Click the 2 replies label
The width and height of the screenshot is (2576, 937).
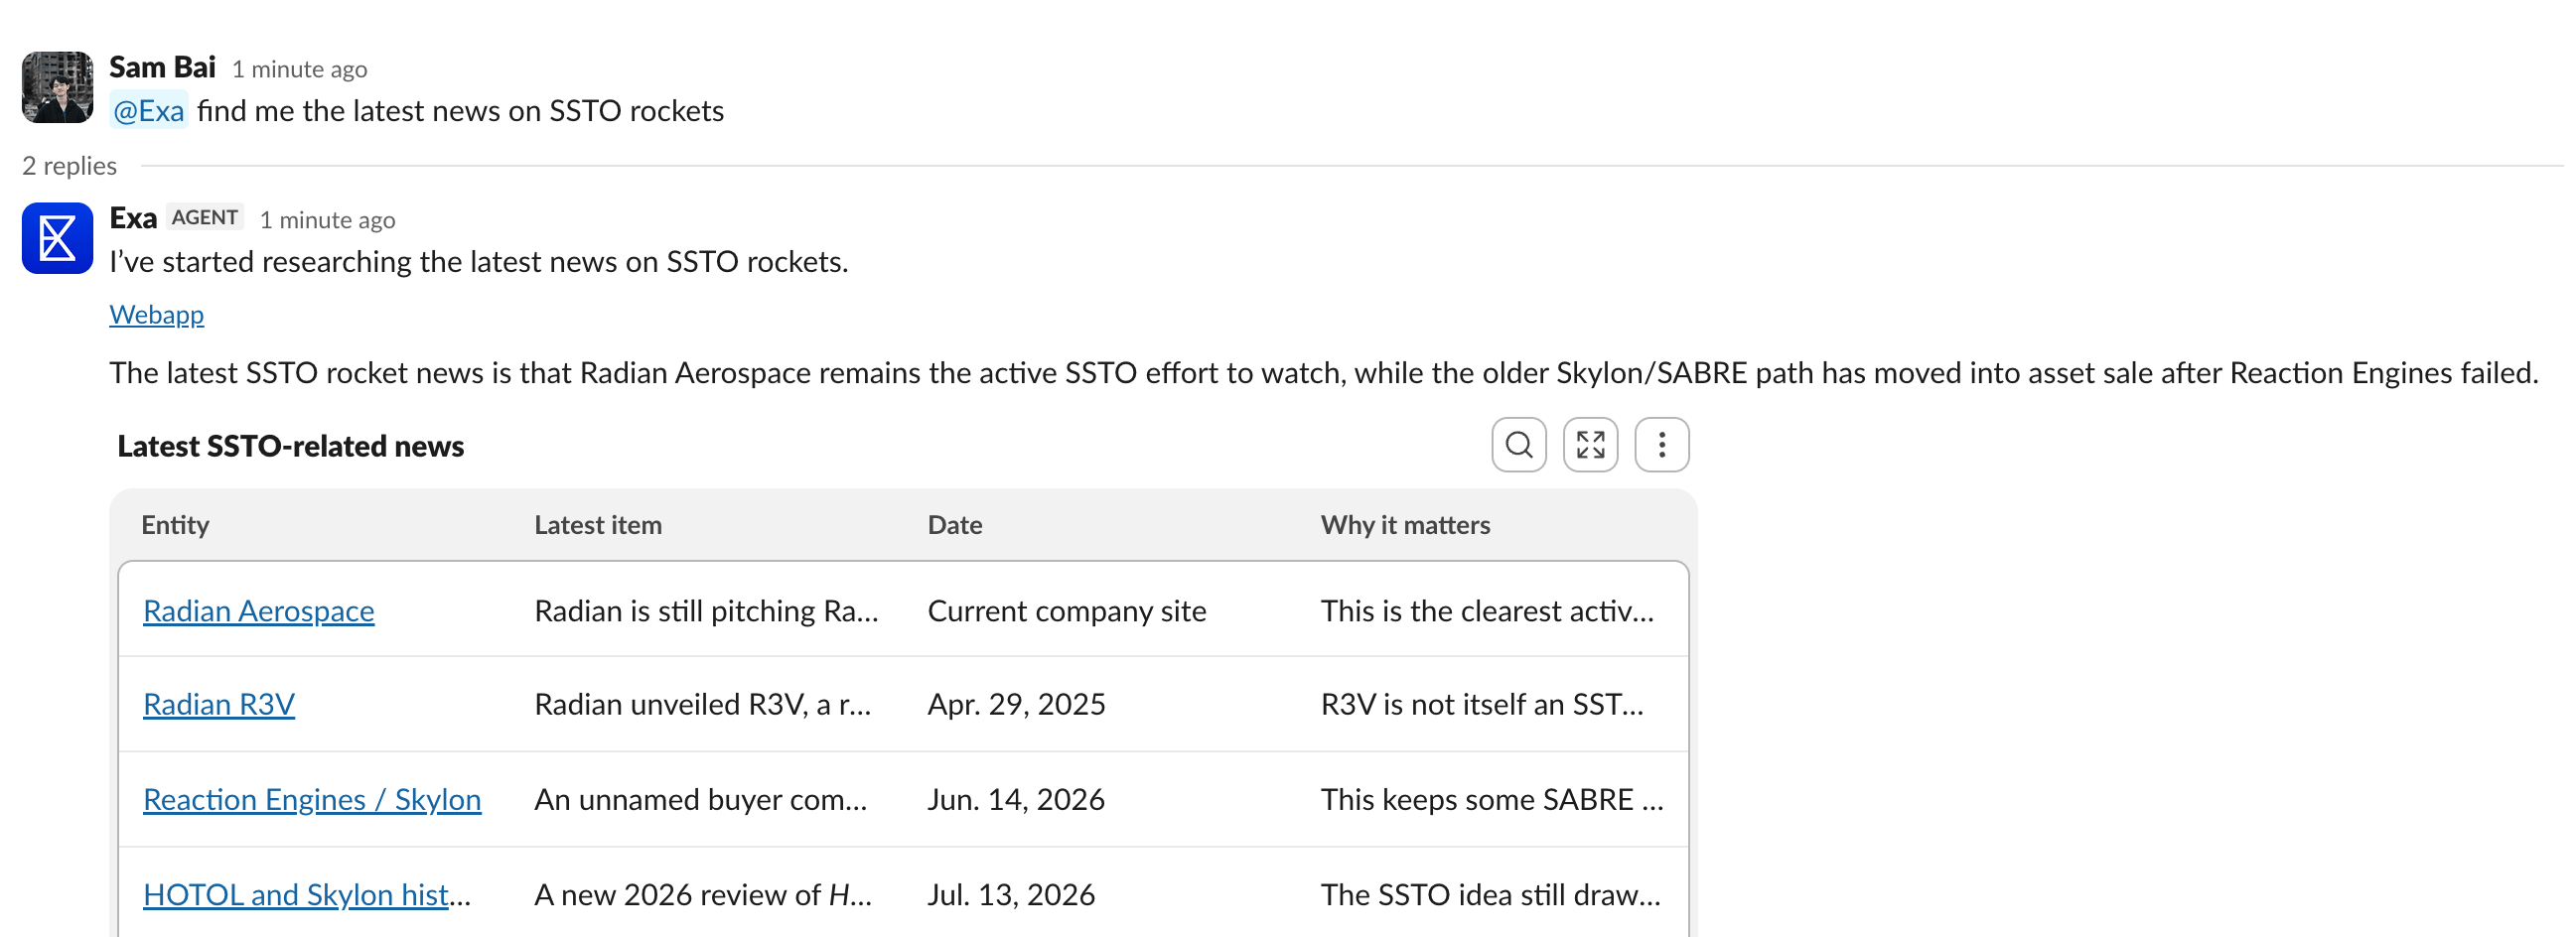point(69,165)
